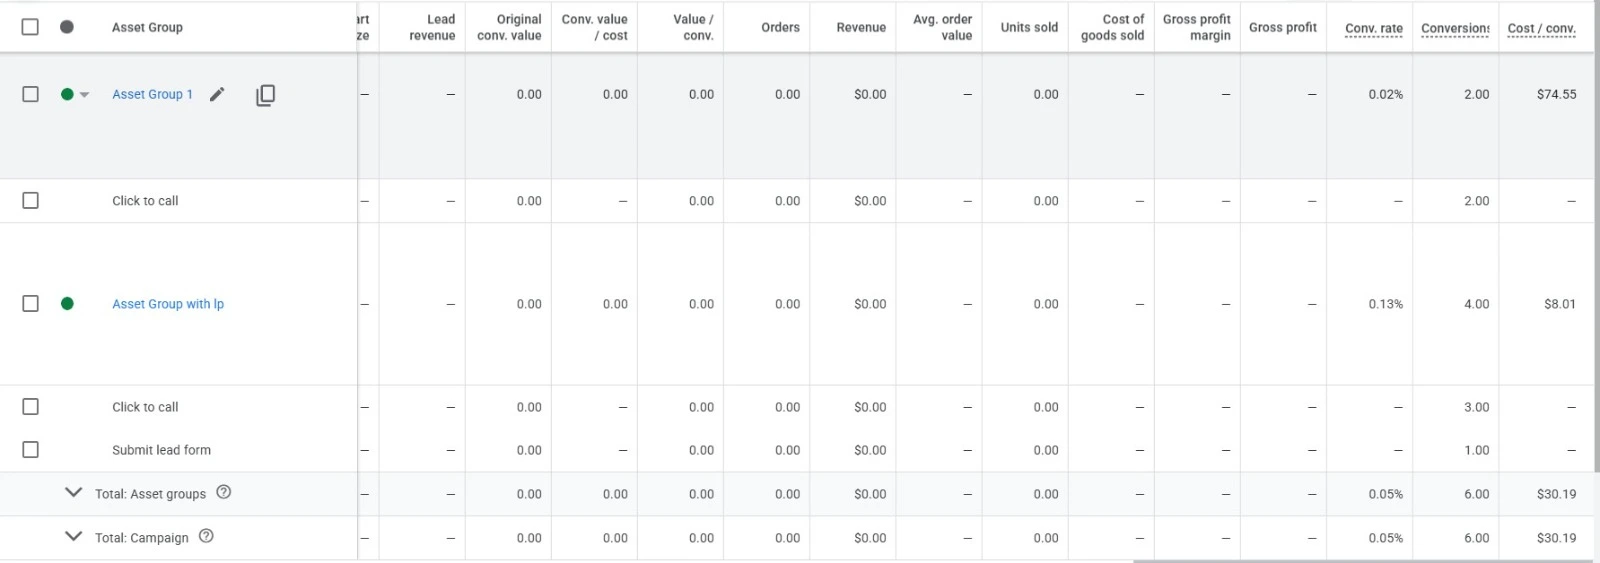Viewport: 1600px width, 563px height.
Task: Click 4.00 conversions for Asset Group with lp
Action: tap(1476, 304)
